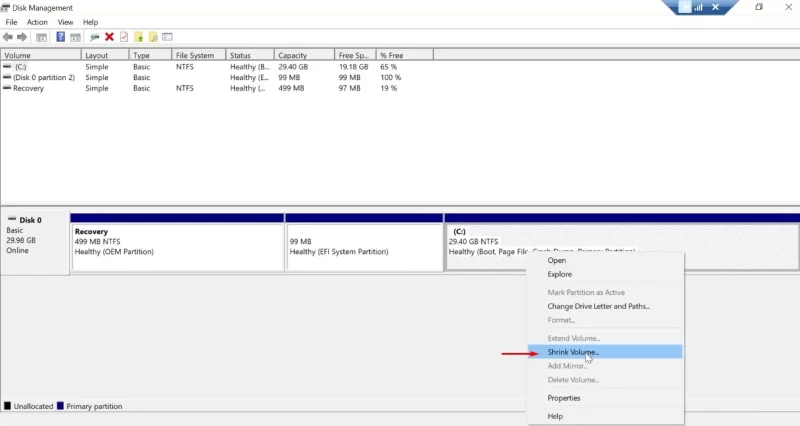Screen dimensions: 800x426
Task: Click the greyed Mark Partition as Active entry
Action: pos(605,292)
